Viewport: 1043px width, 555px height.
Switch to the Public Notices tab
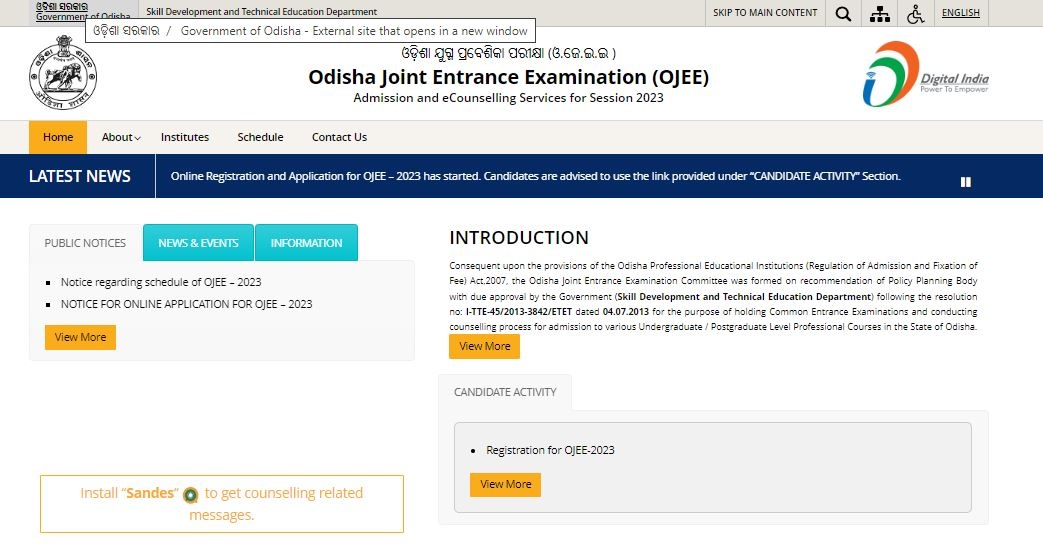pyautogui.click(x=85, y=243)
